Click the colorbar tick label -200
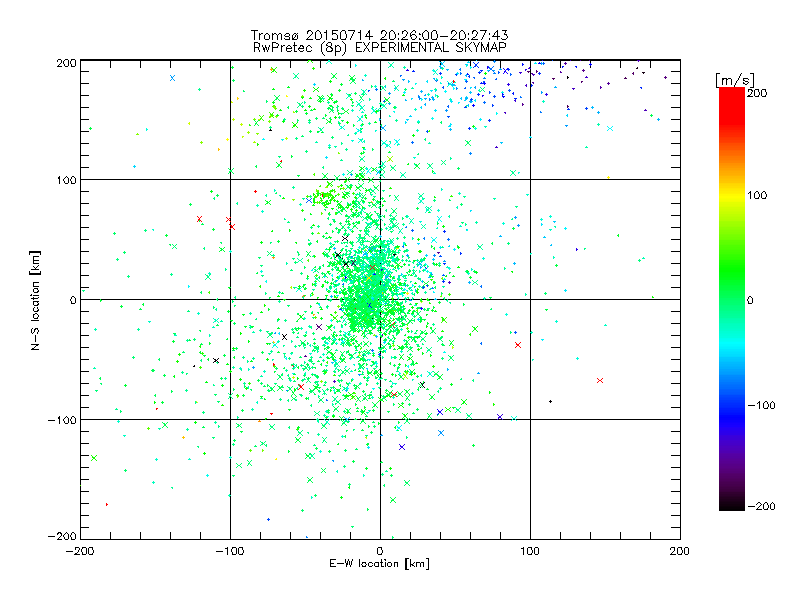 tap(761, 507)
